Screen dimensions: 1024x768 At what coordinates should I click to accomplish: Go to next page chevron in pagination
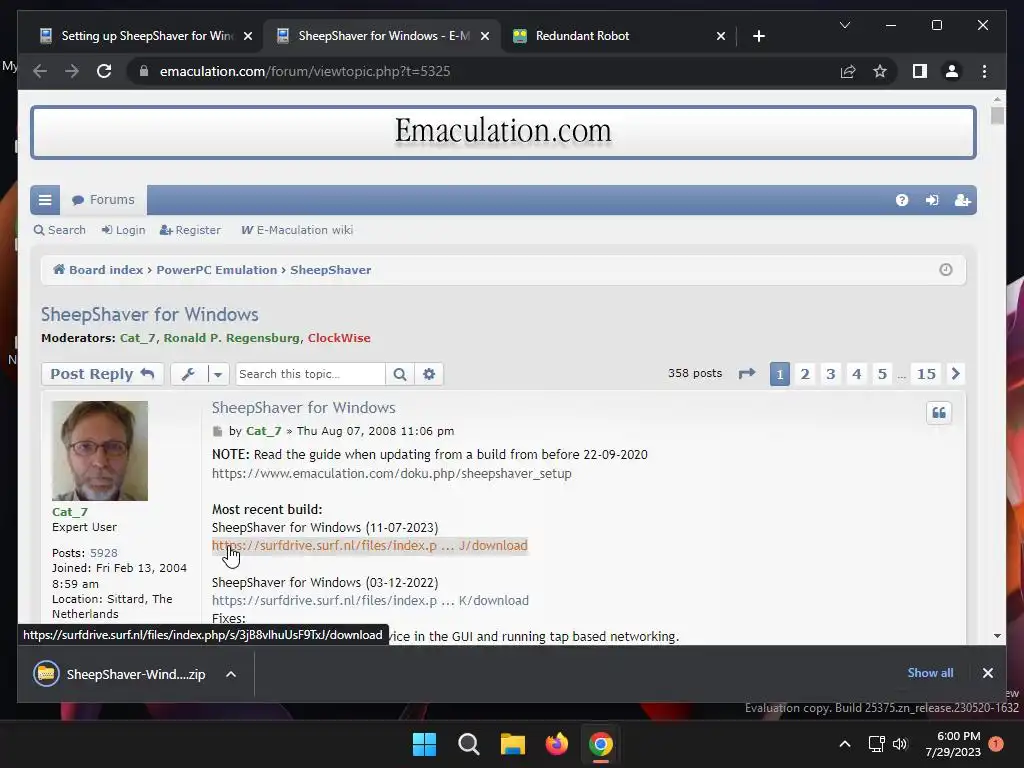tap(956, 374)
